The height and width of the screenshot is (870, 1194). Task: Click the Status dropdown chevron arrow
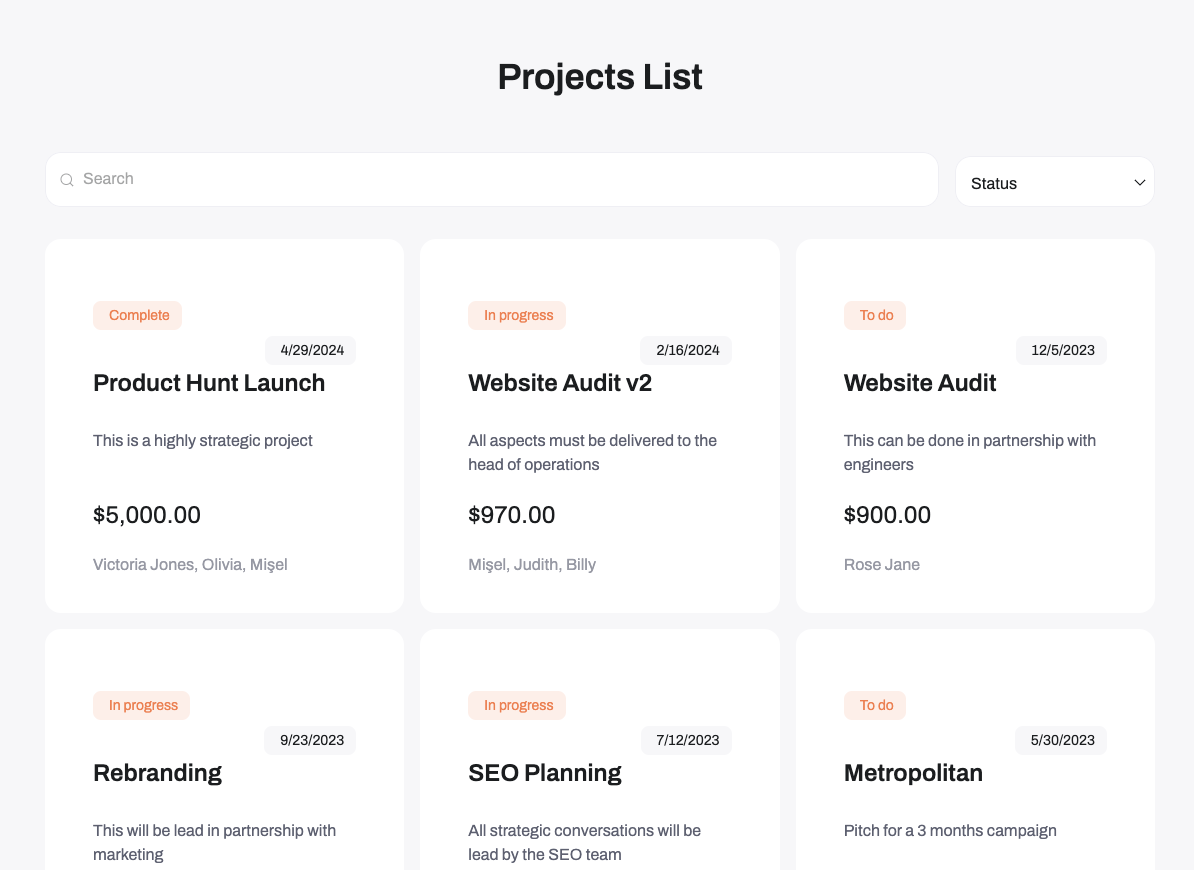(x=1139, y=183)
